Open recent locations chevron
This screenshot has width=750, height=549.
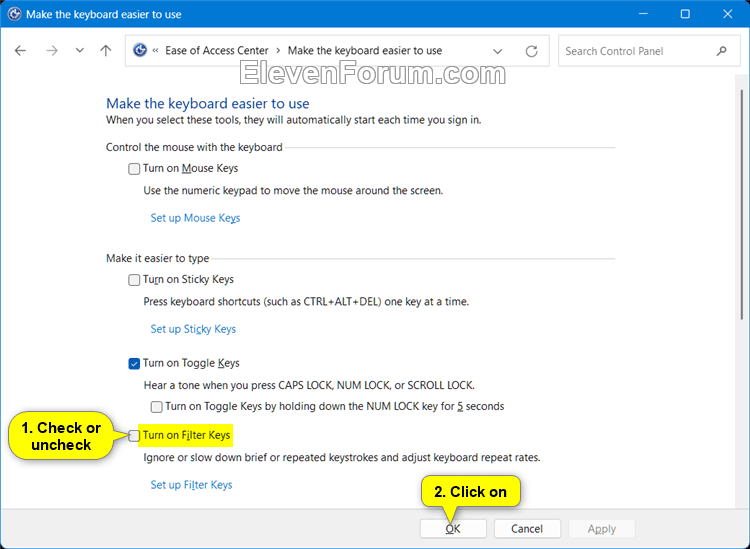[79, 50]
